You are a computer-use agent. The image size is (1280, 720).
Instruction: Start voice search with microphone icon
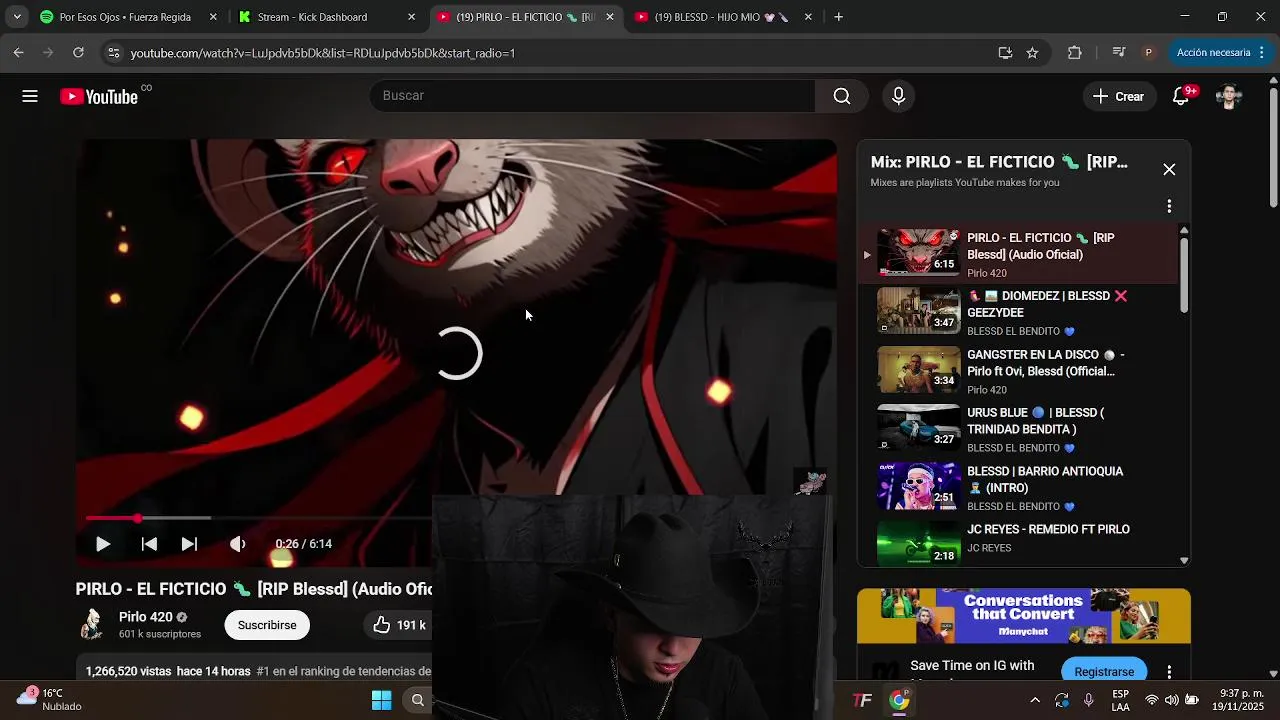coord(898,96)
